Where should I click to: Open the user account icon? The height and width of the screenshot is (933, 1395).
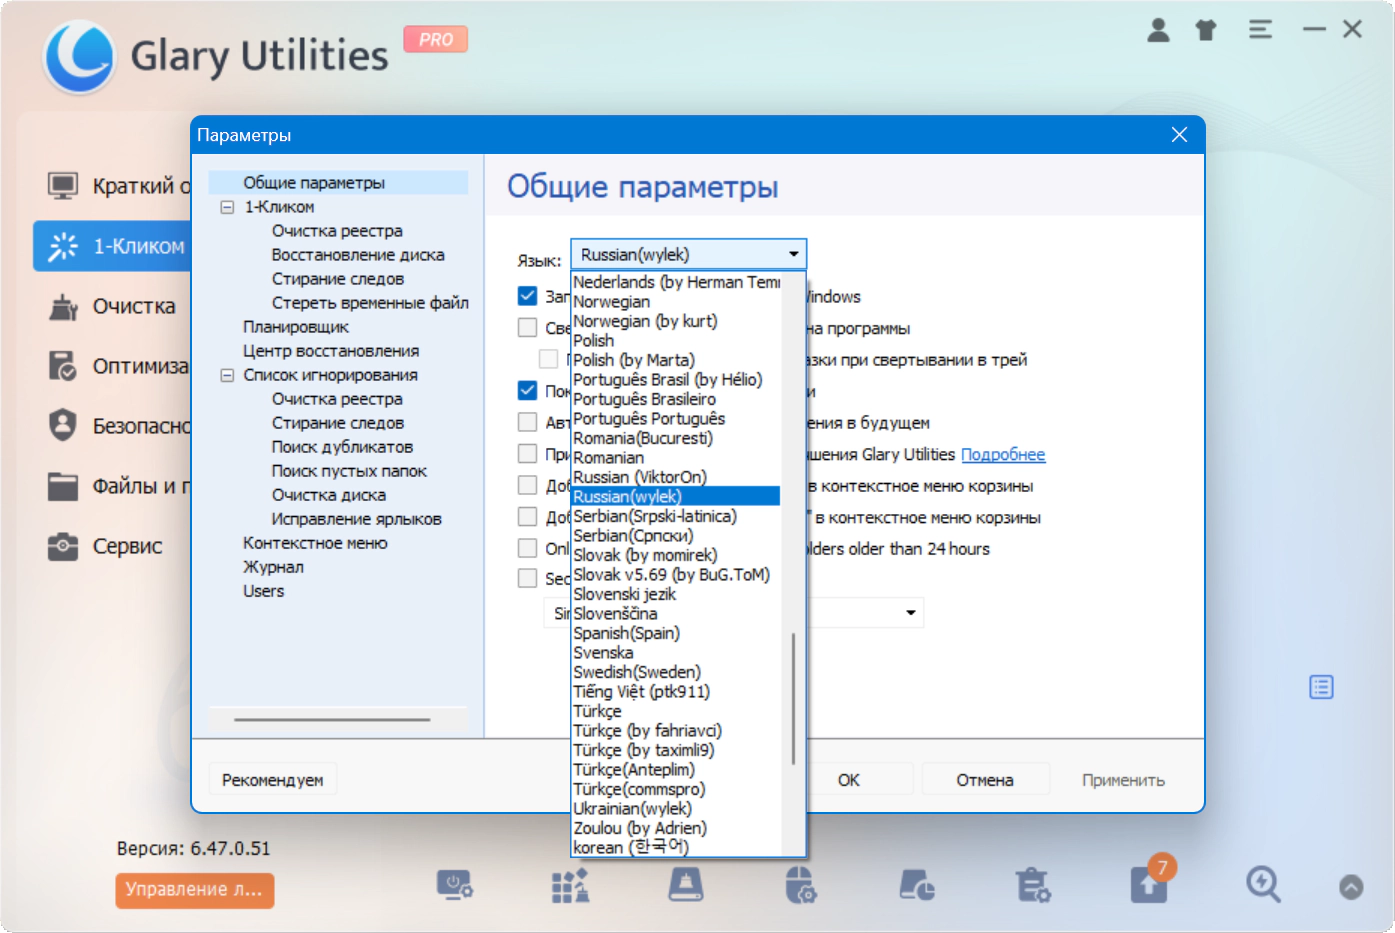1158,30
